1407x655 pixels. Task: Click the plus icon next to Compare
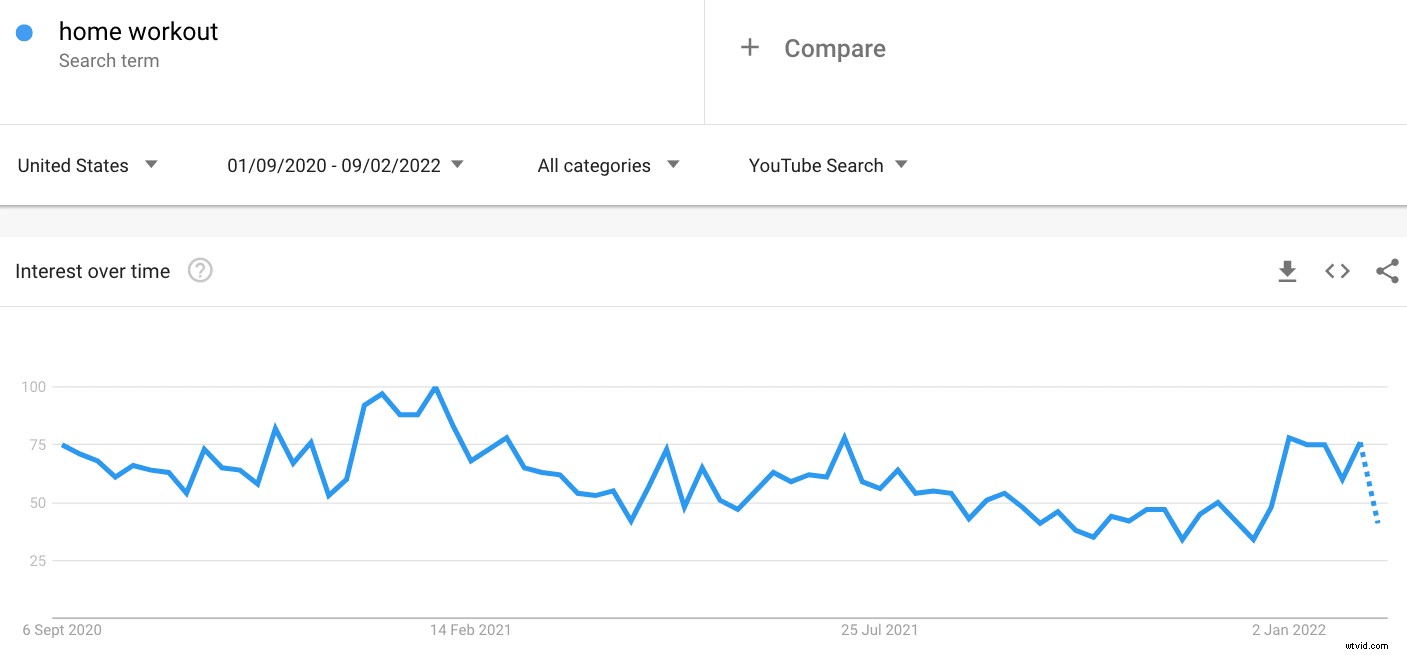tap(750, 47)
